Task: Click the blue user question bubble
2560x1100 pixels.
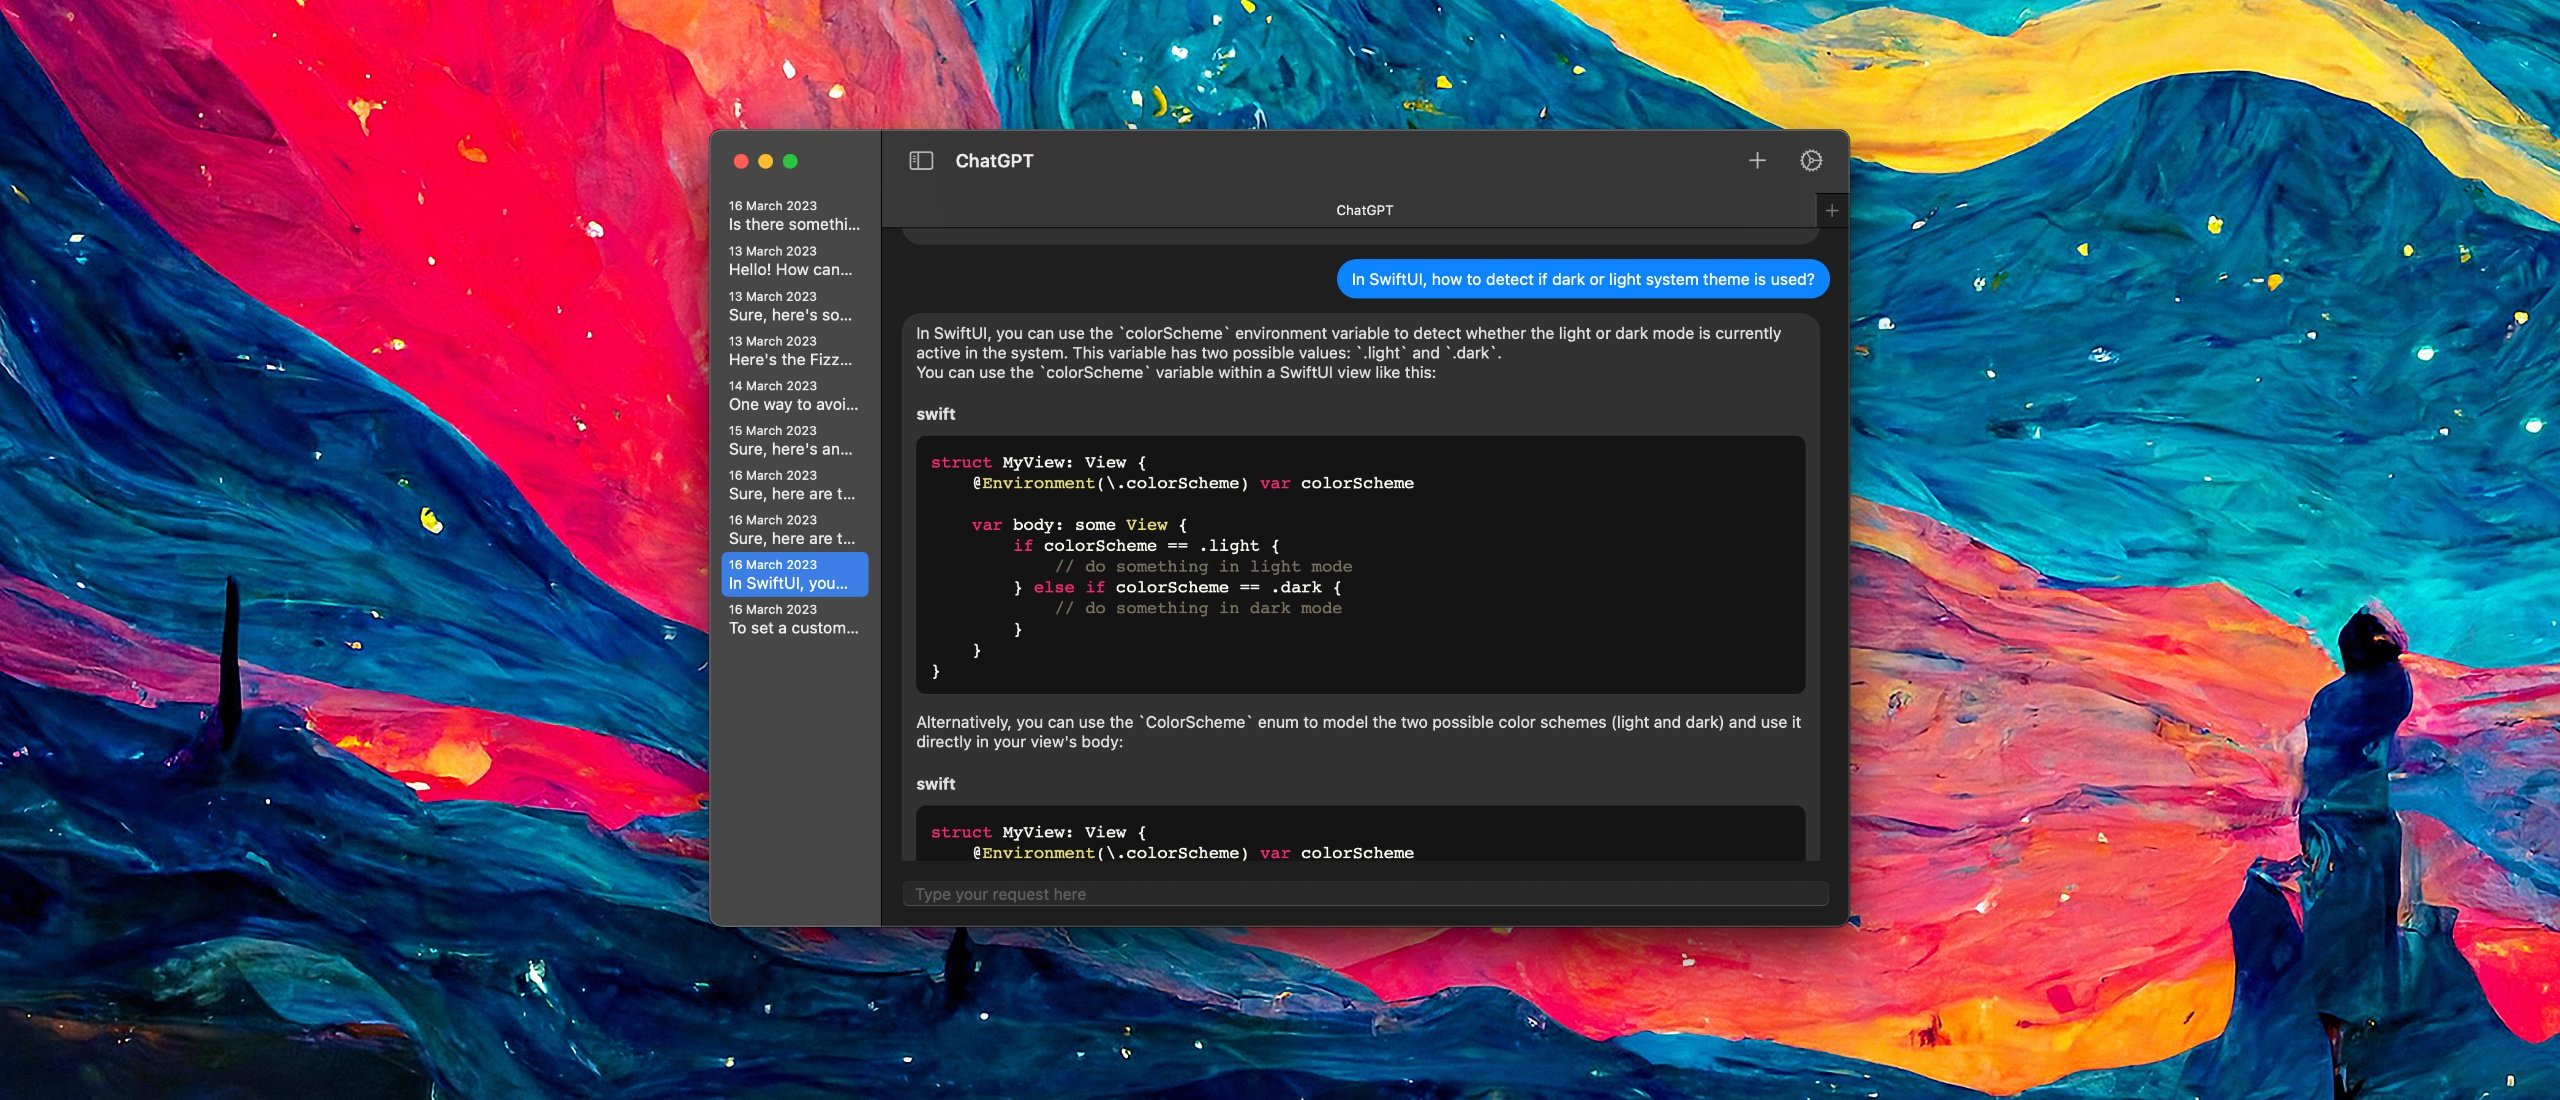Action: pyautogui.click(x=1583, y=280)
